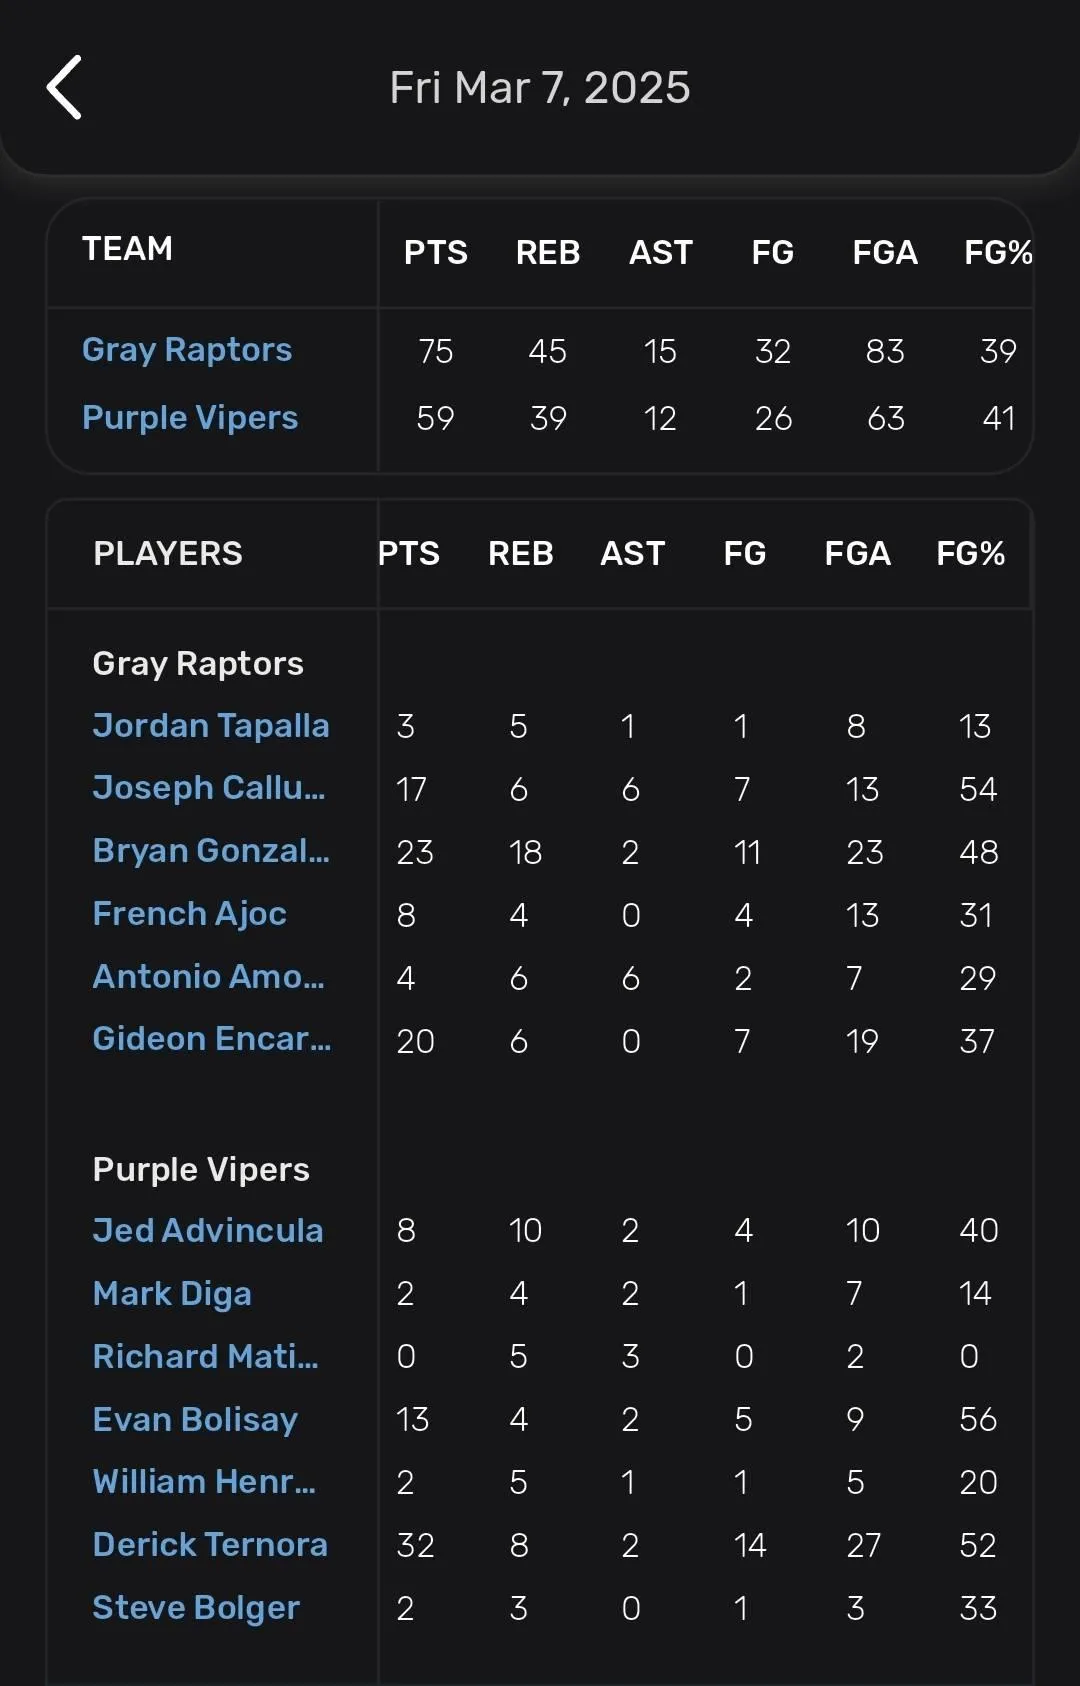Screen dimensions: 1080x1686
Task: Open Derick Ternora's player page
Action: tap(210, 1546)
